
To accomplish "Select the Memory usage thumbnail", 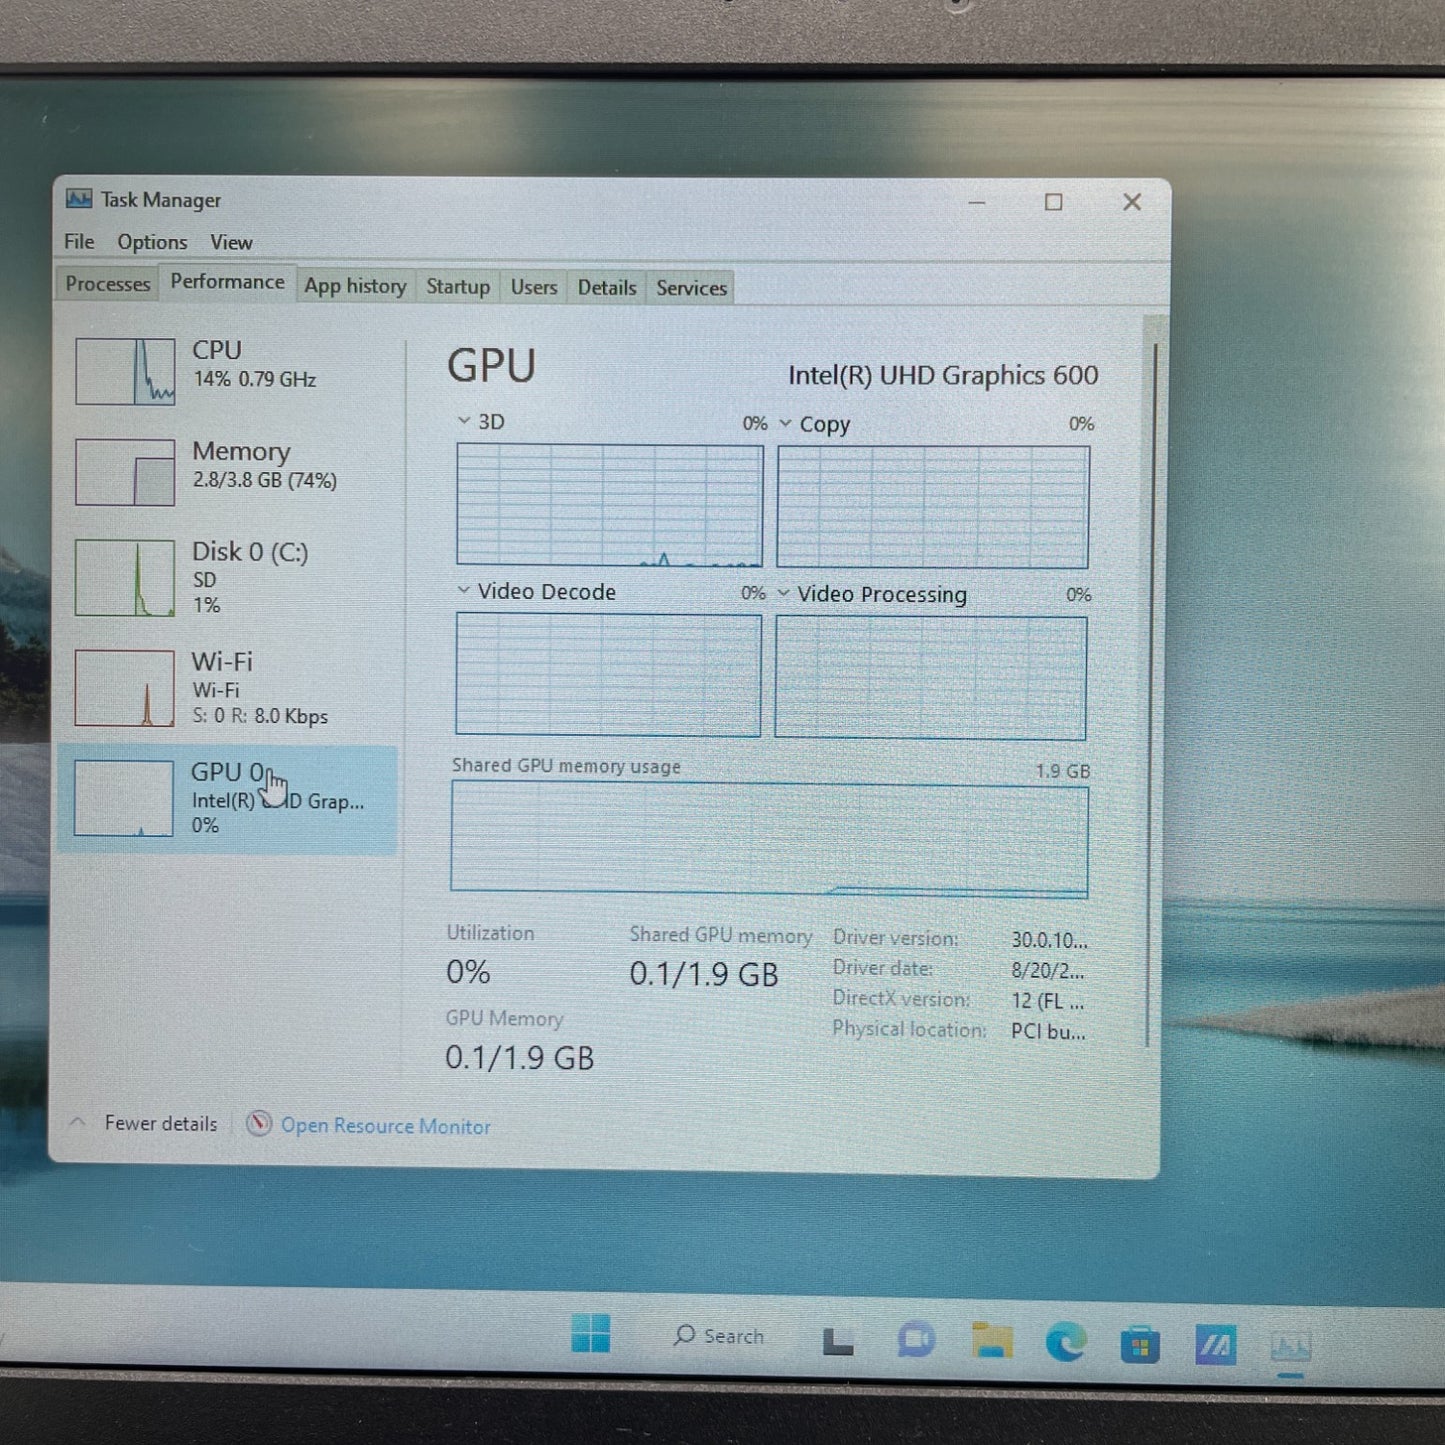I will [125, 472].
